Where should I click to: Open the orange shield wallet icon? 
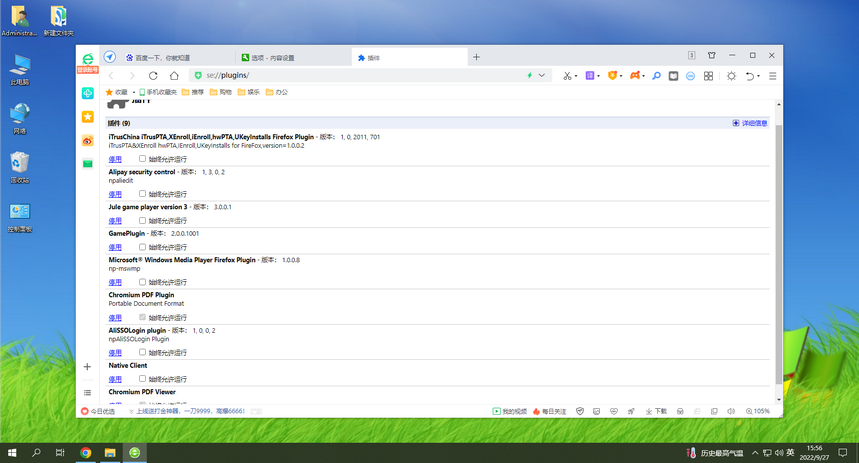tap(612, 76)
